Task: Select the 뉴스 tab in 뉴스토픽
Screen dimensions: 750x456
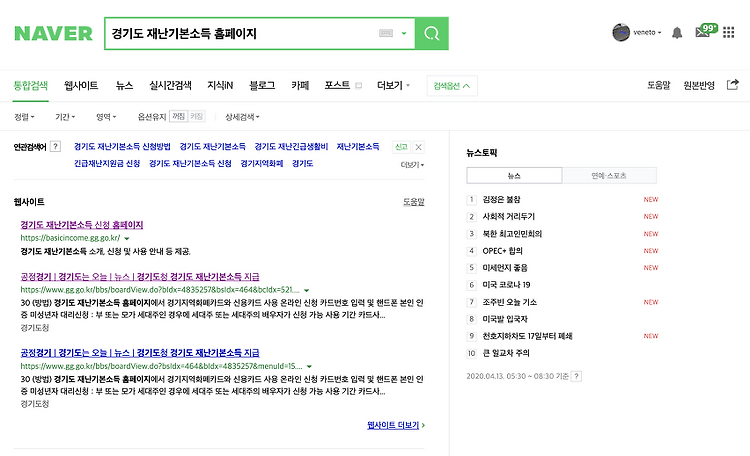Action: pyautogui.click(x=514, y=176)
